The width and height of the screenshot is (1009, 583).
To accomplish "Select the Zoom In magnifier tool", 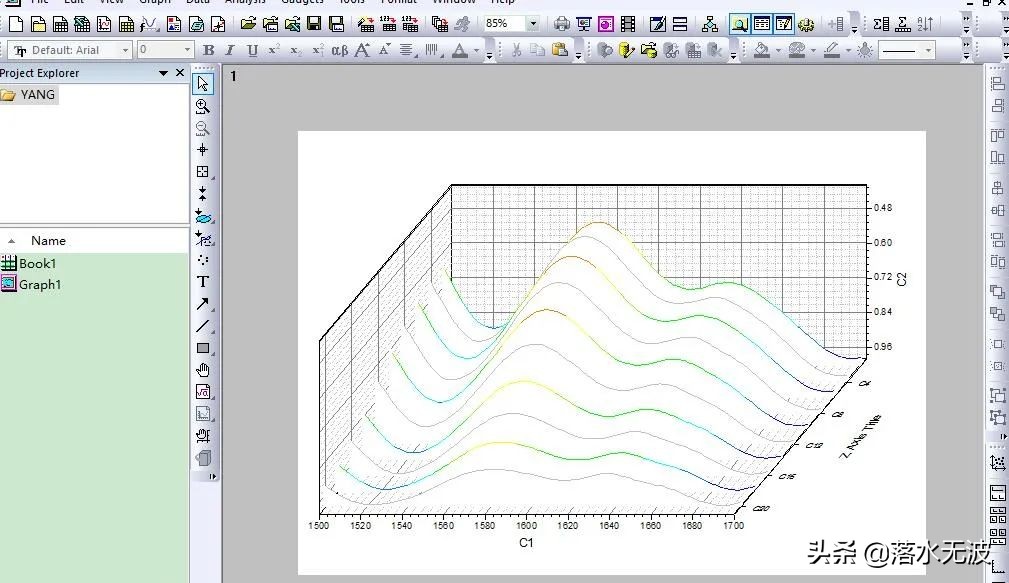I will (203, 106).
